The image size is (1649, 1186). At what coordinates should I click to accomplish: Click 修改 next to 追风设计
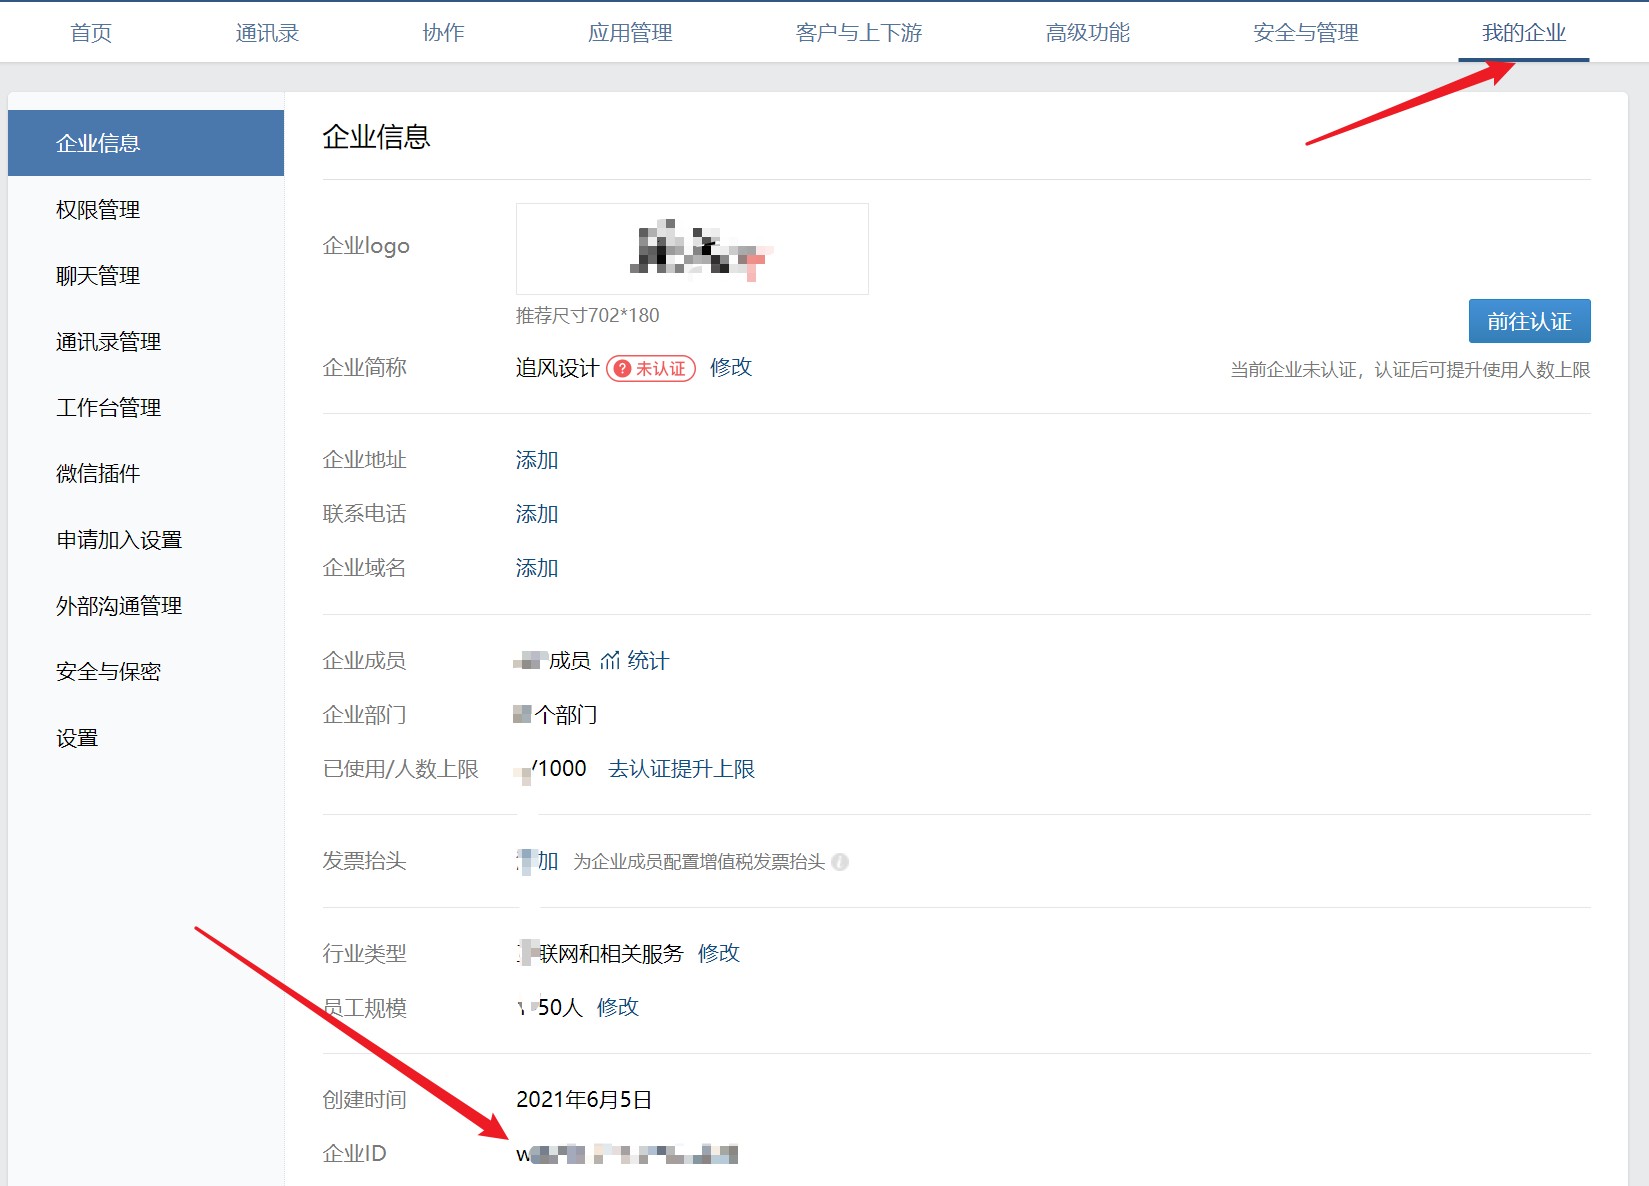pos(730,368)
